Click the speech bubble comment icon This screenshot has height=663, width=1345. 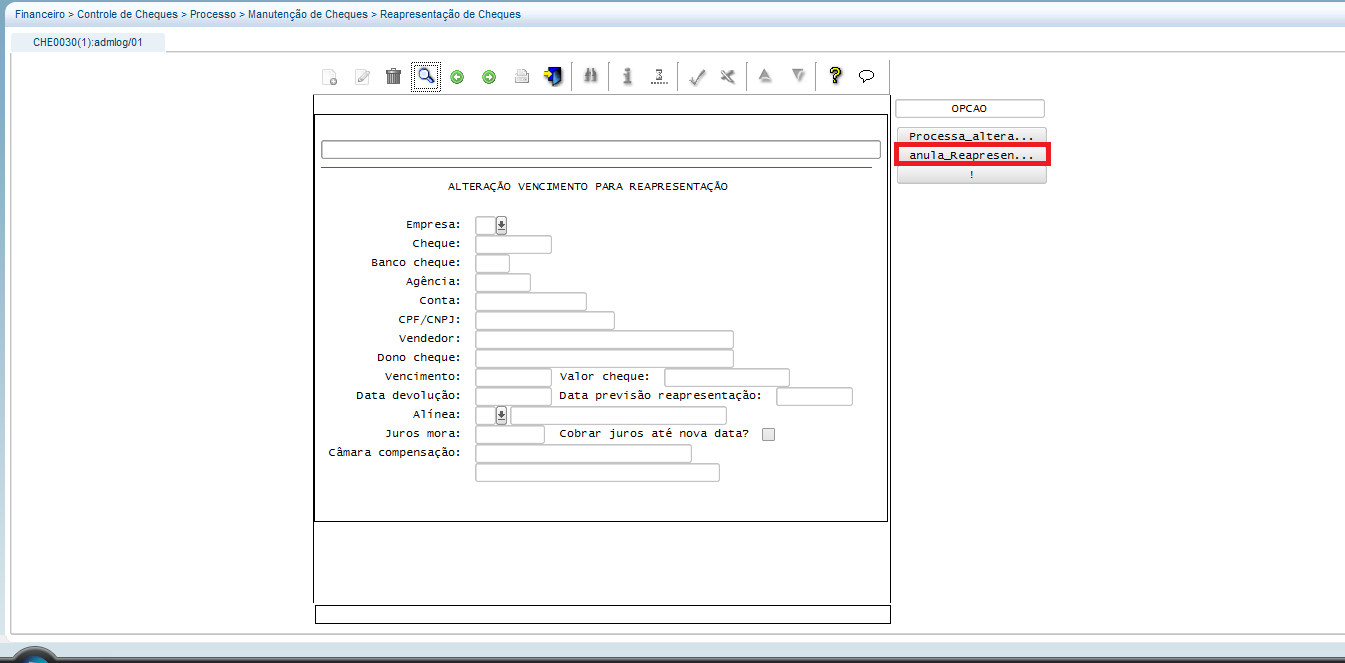click(x=867, y=76)
